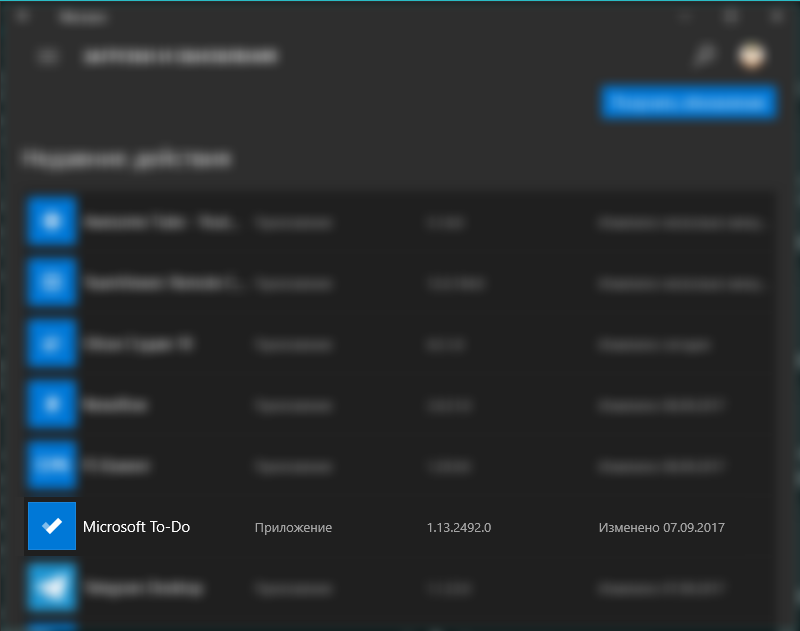Viewport: 800px width, 631px height.
Task: Click "Изменено 07.09.2017" date text
Action: point(661,527)
